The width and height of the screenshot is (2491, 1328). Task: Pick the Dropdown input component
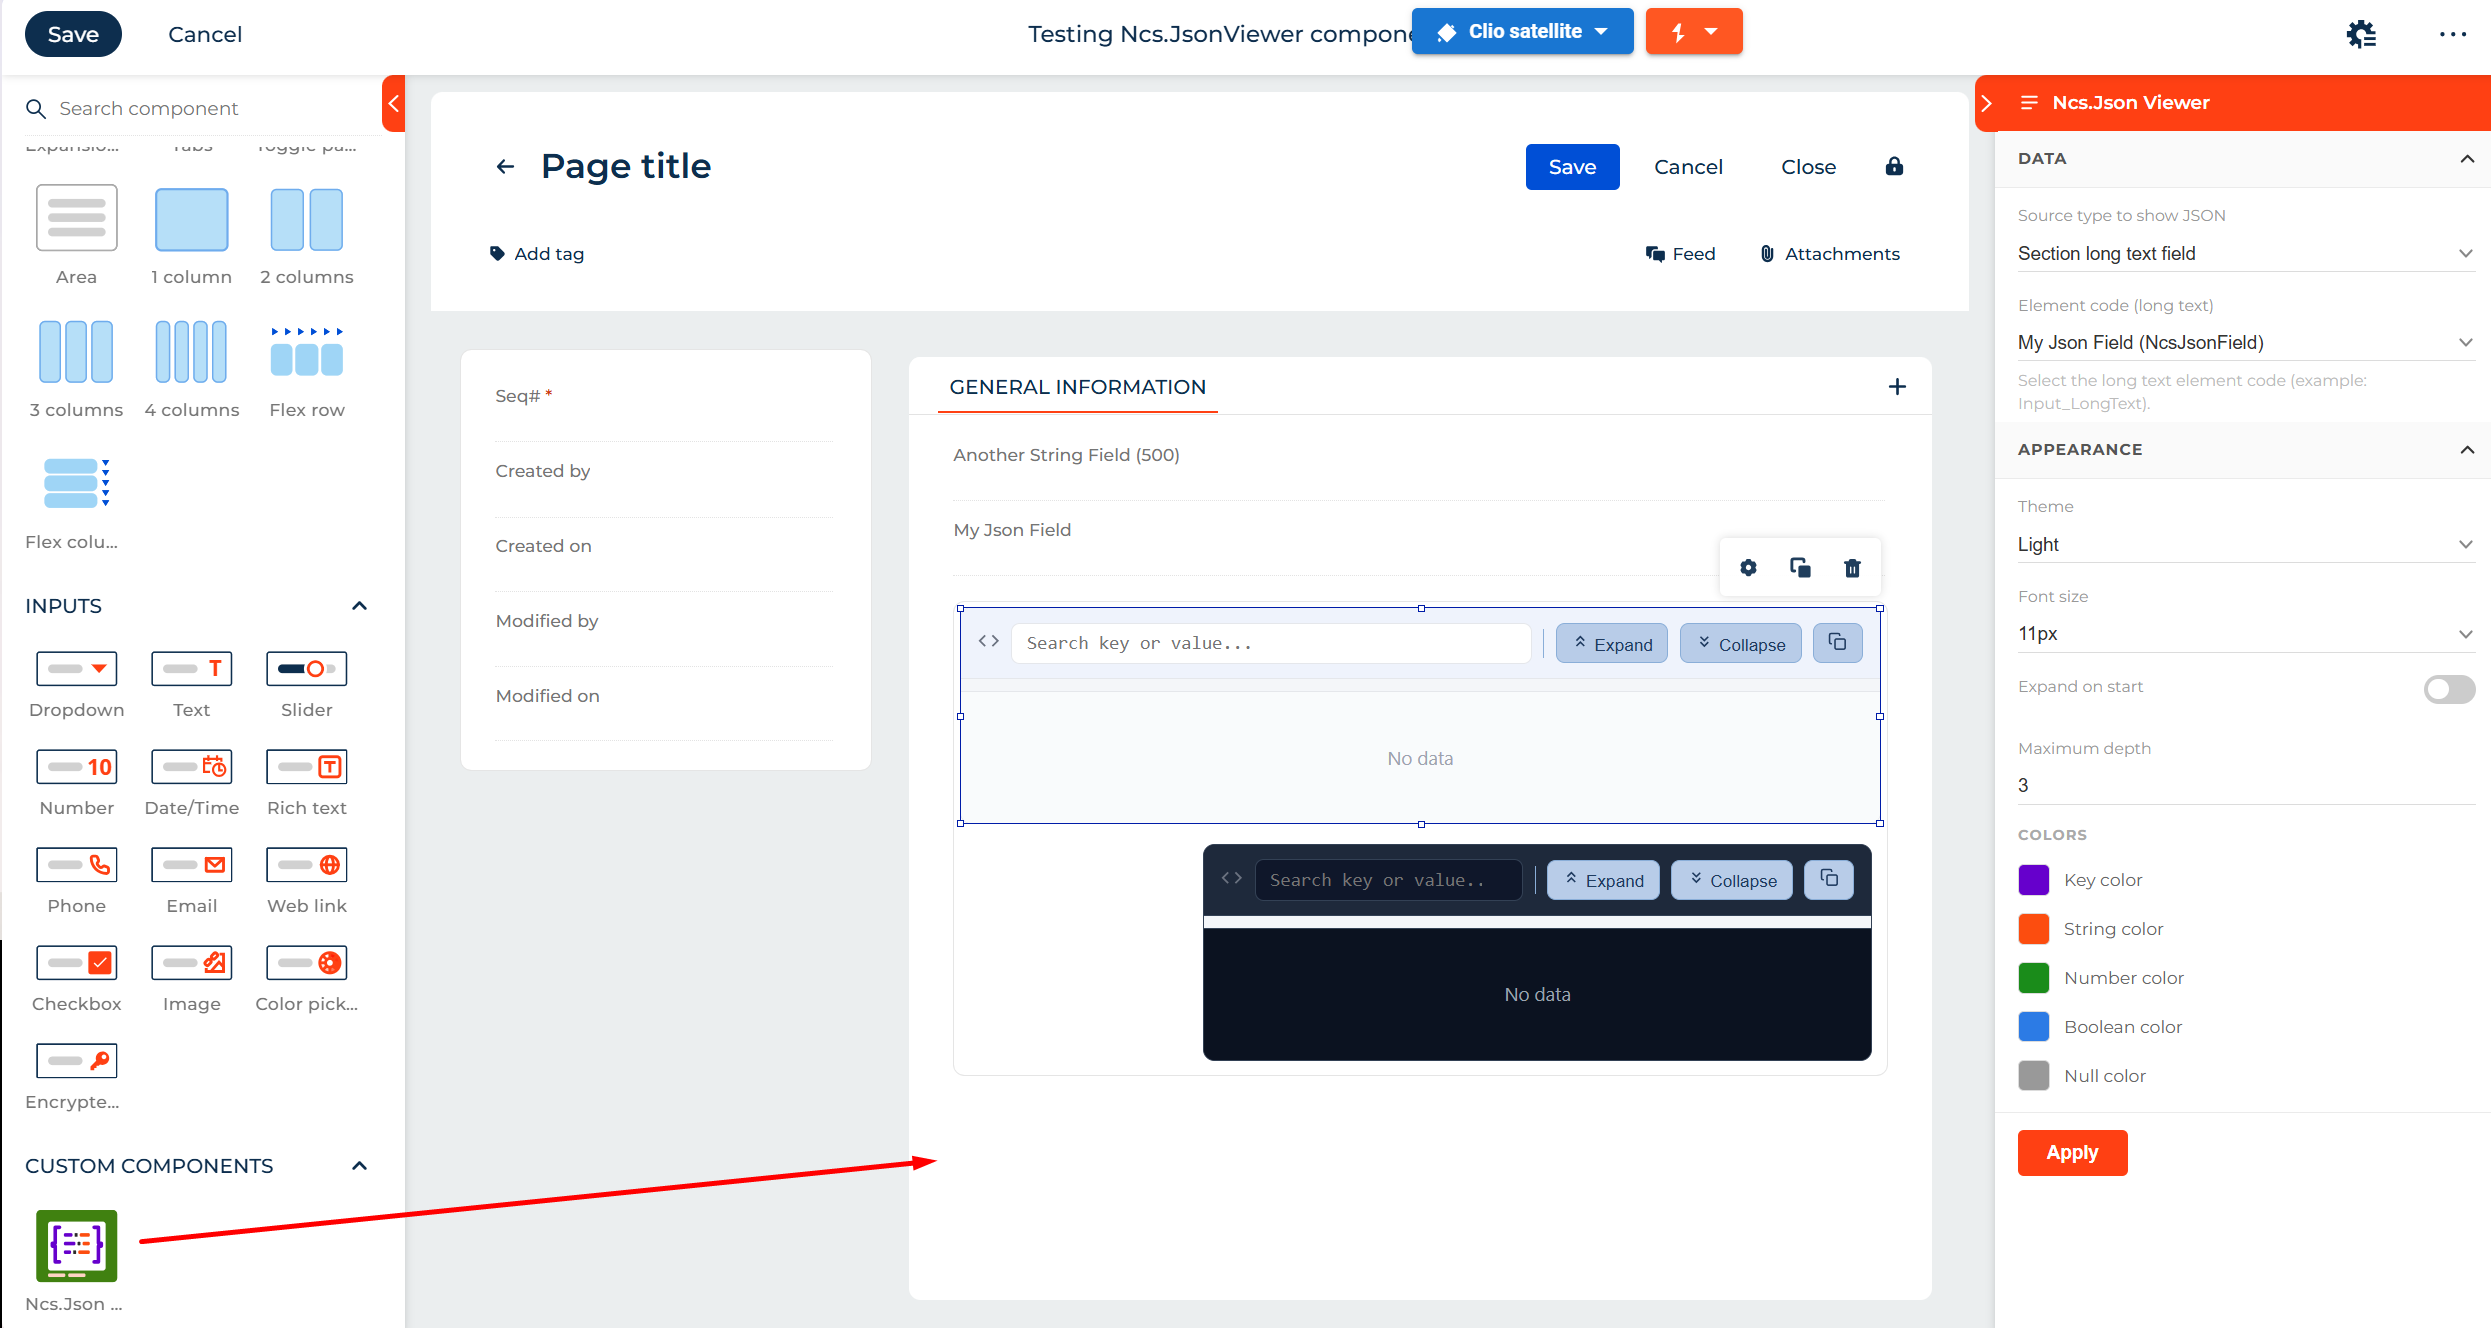tap(76, 669)
